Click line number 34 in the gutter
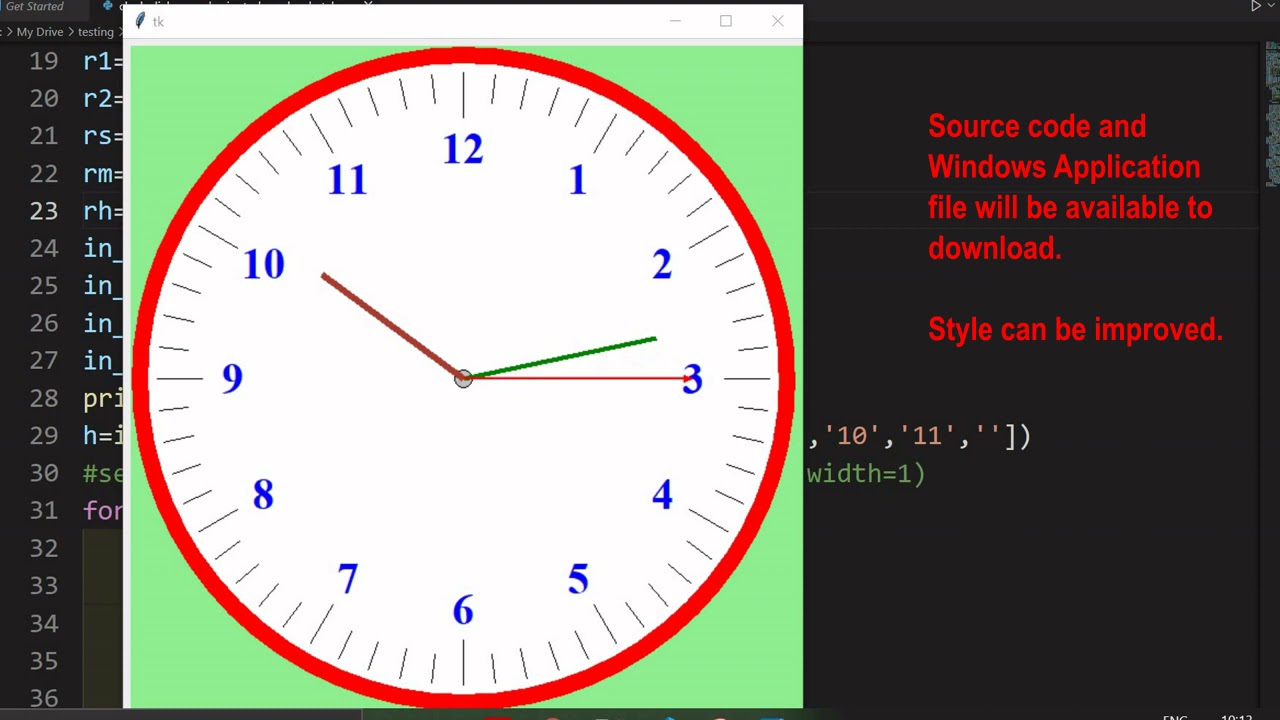 (x=43, y=624)
